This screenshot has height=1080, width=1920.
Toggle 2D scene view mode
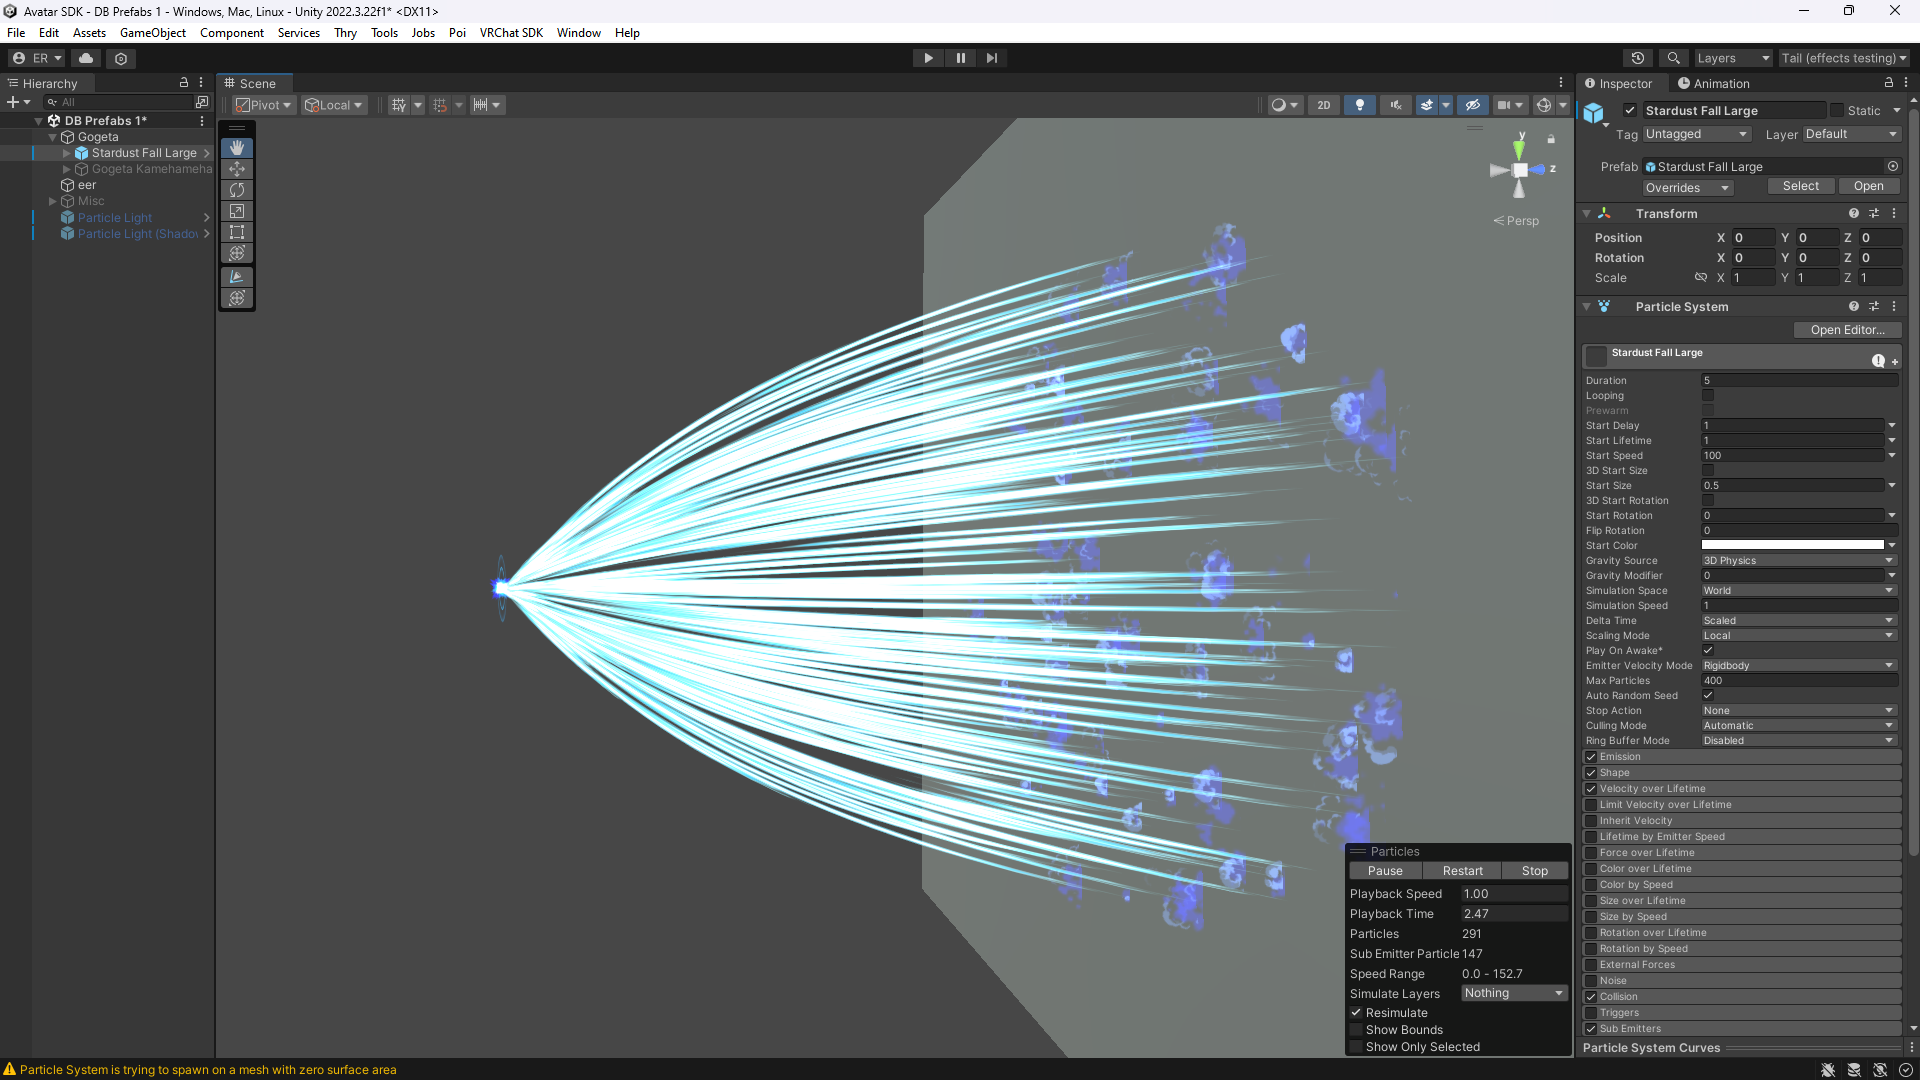(x=1323, y=105)
